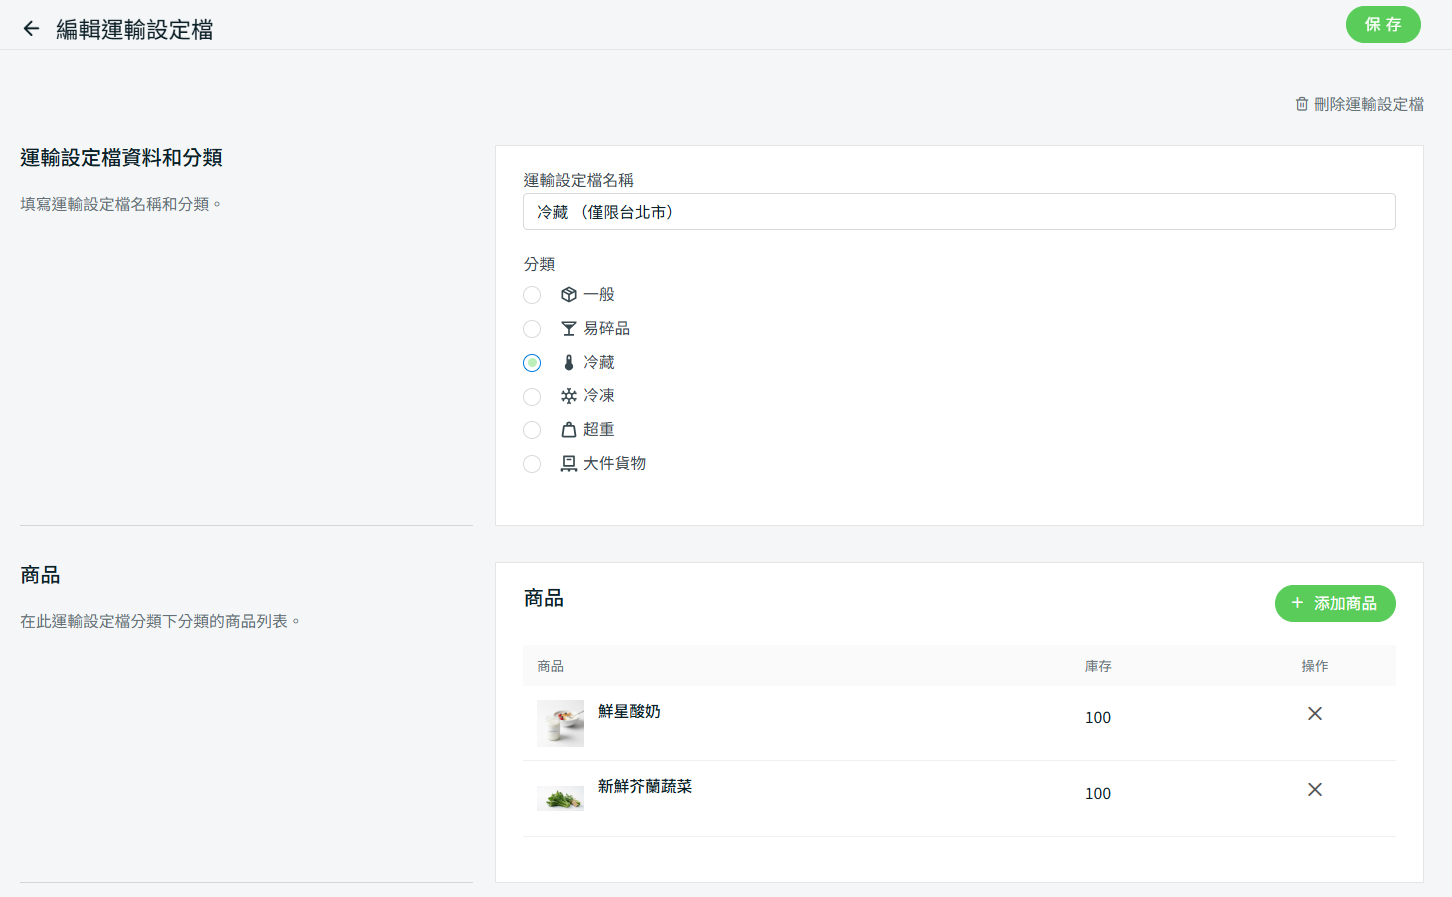Viewport: 1452px width, 897px height.
Task: Click the snowflake icon beside 冷凍
Action: point(569,396)
